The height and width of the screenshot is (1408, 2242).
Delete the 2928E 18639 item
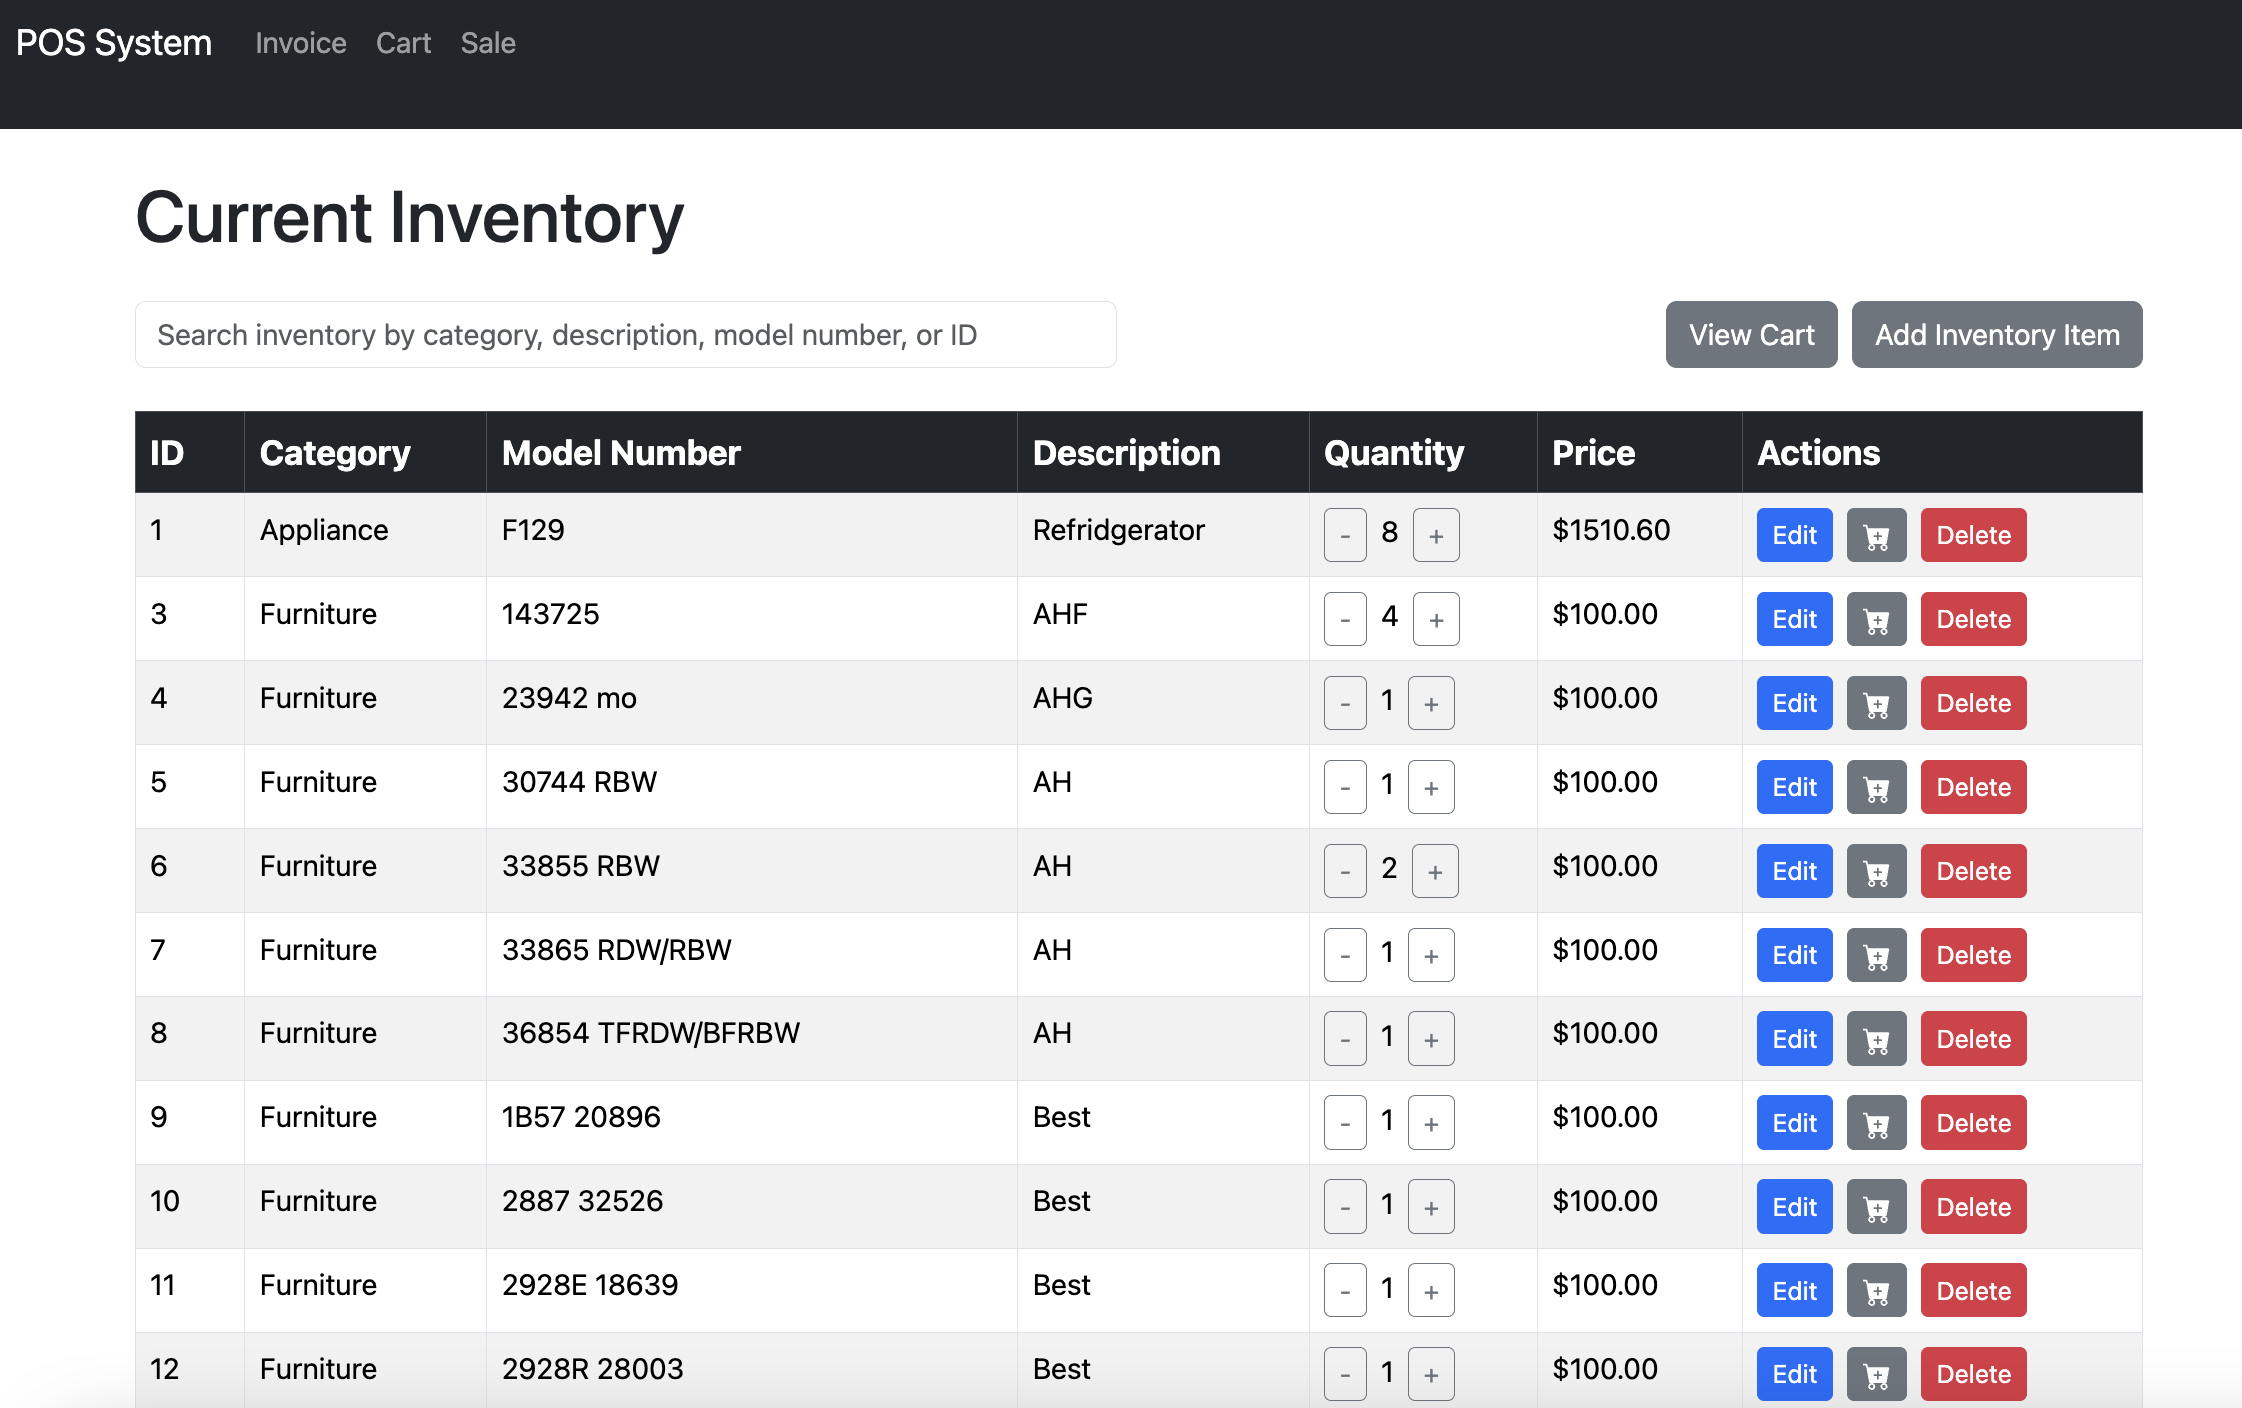1973,1291
